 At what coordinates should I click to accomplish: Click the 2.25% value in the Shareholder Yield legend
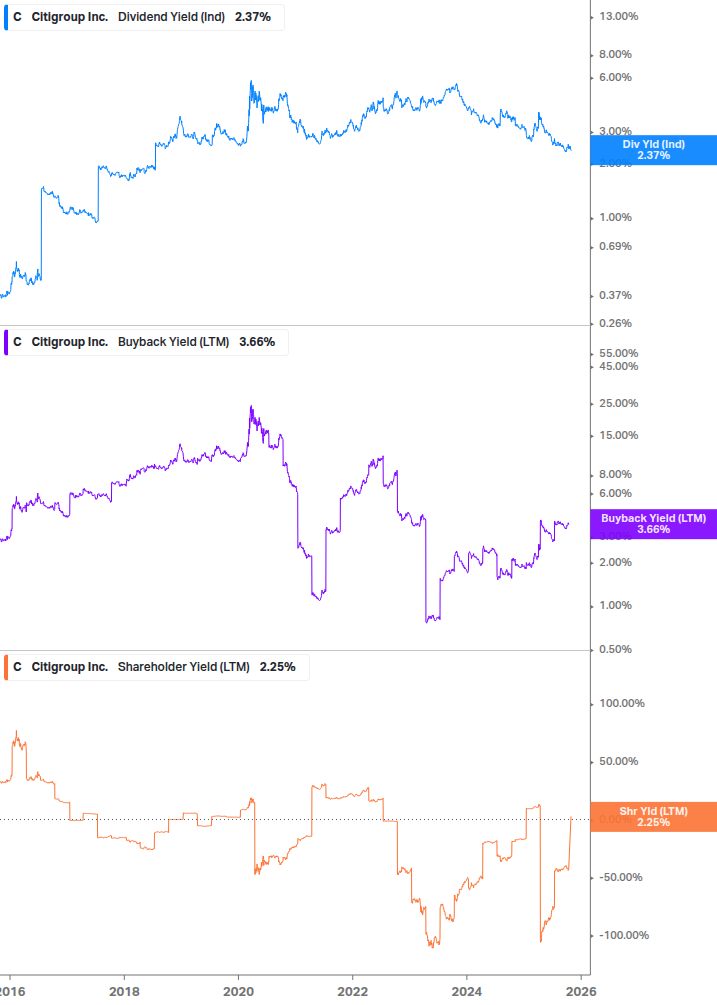coord(277,667)
